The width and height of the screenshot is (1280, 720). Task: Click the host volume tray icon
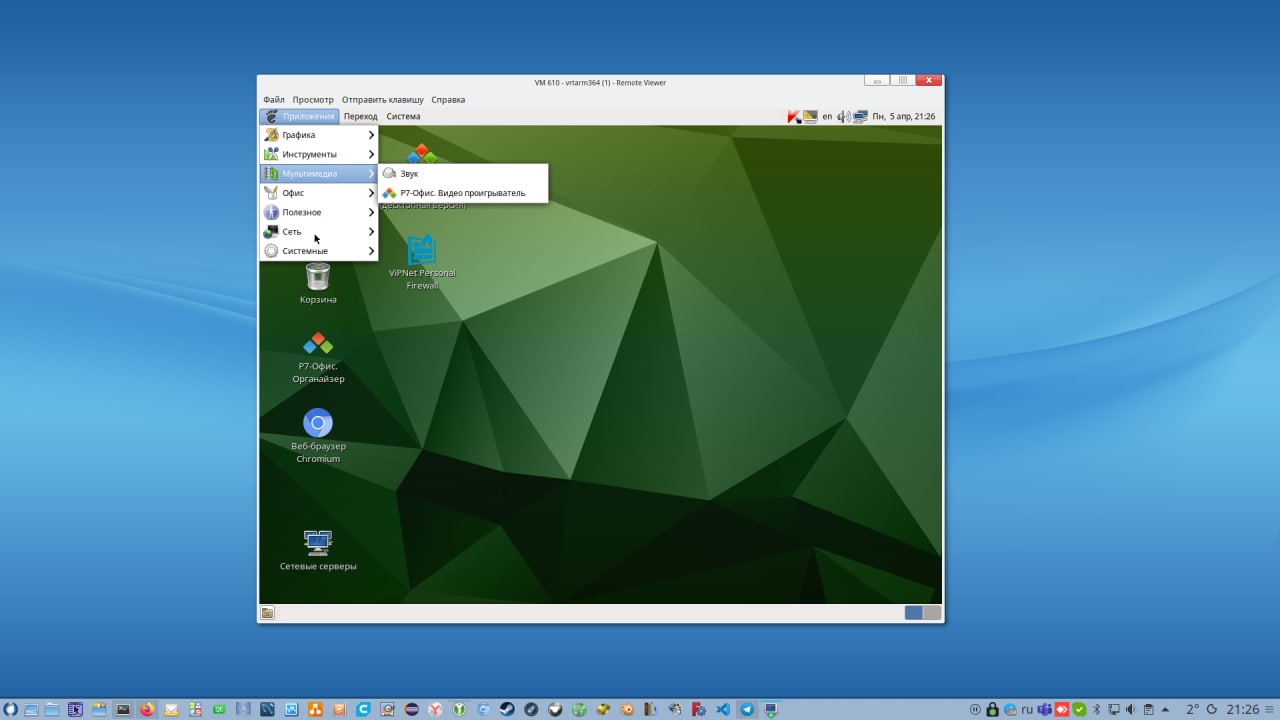point(1131,709)
